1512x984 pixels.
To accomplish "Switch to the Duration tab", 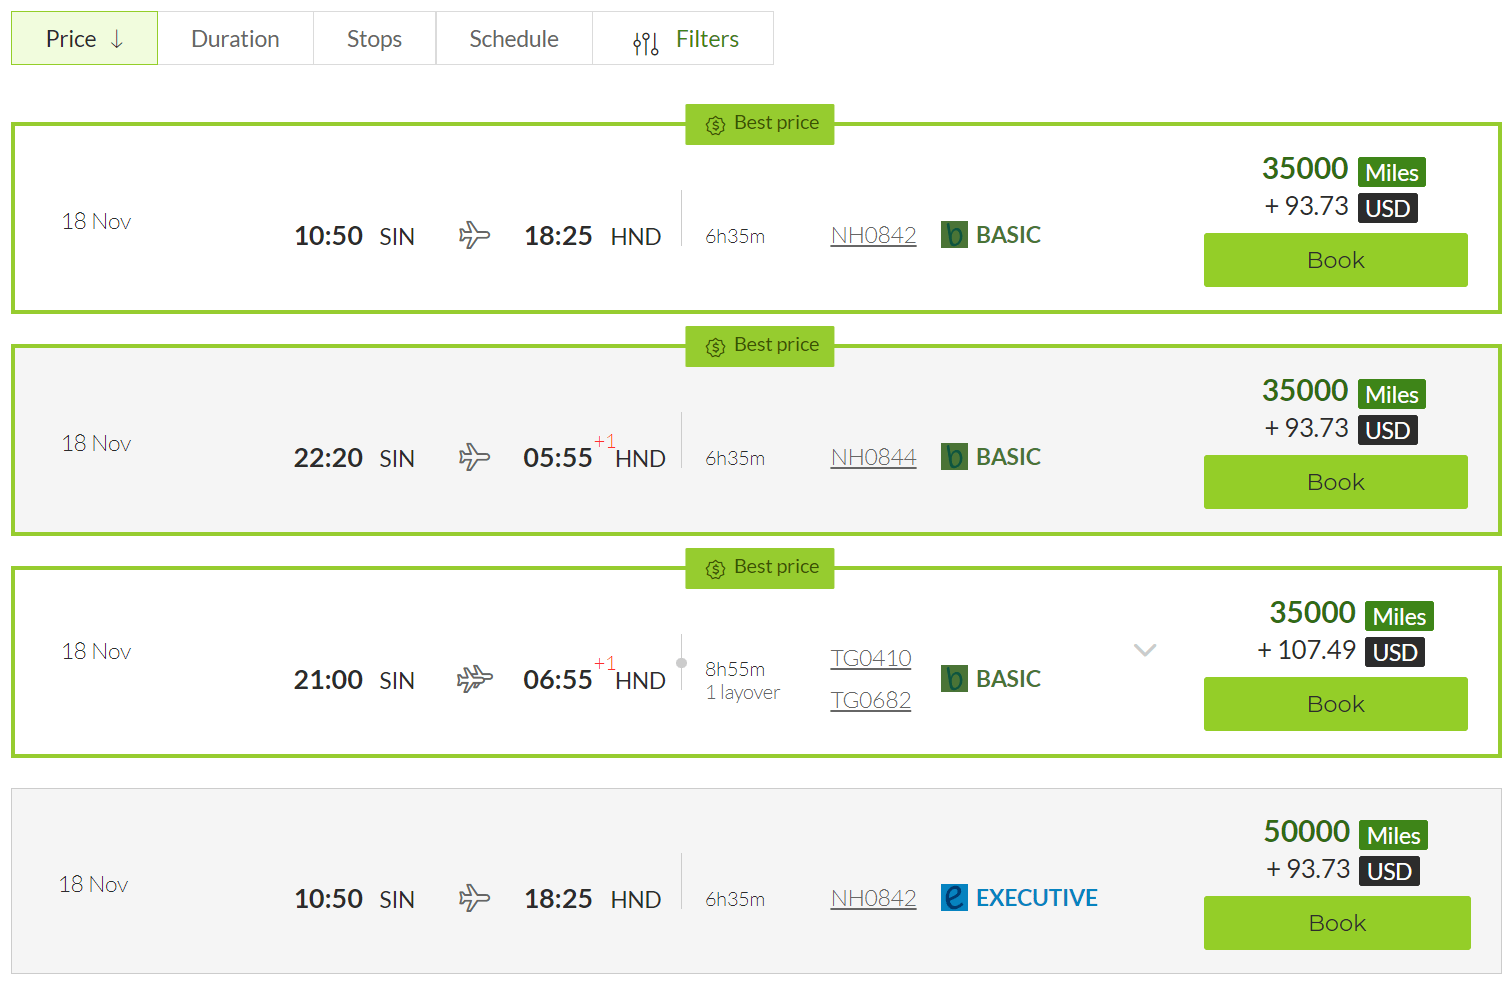I will pos(236,38).
